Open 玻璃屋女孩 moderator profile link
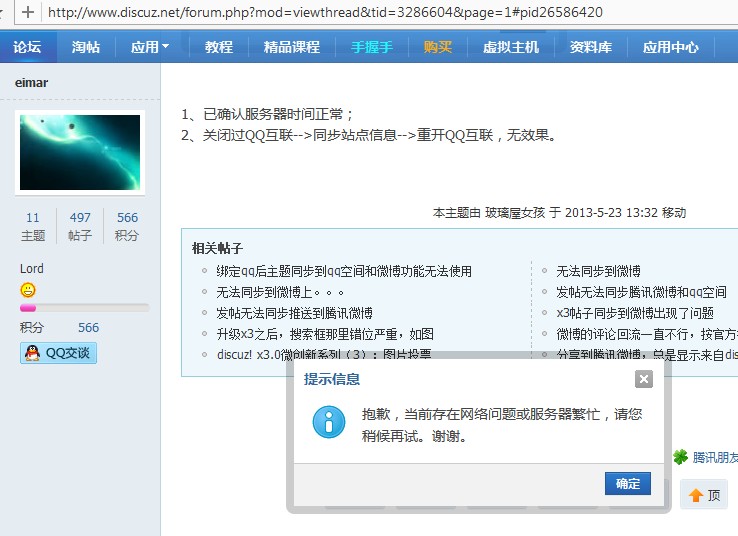This screenshot has width=738, height=536. tap(515, 213)
